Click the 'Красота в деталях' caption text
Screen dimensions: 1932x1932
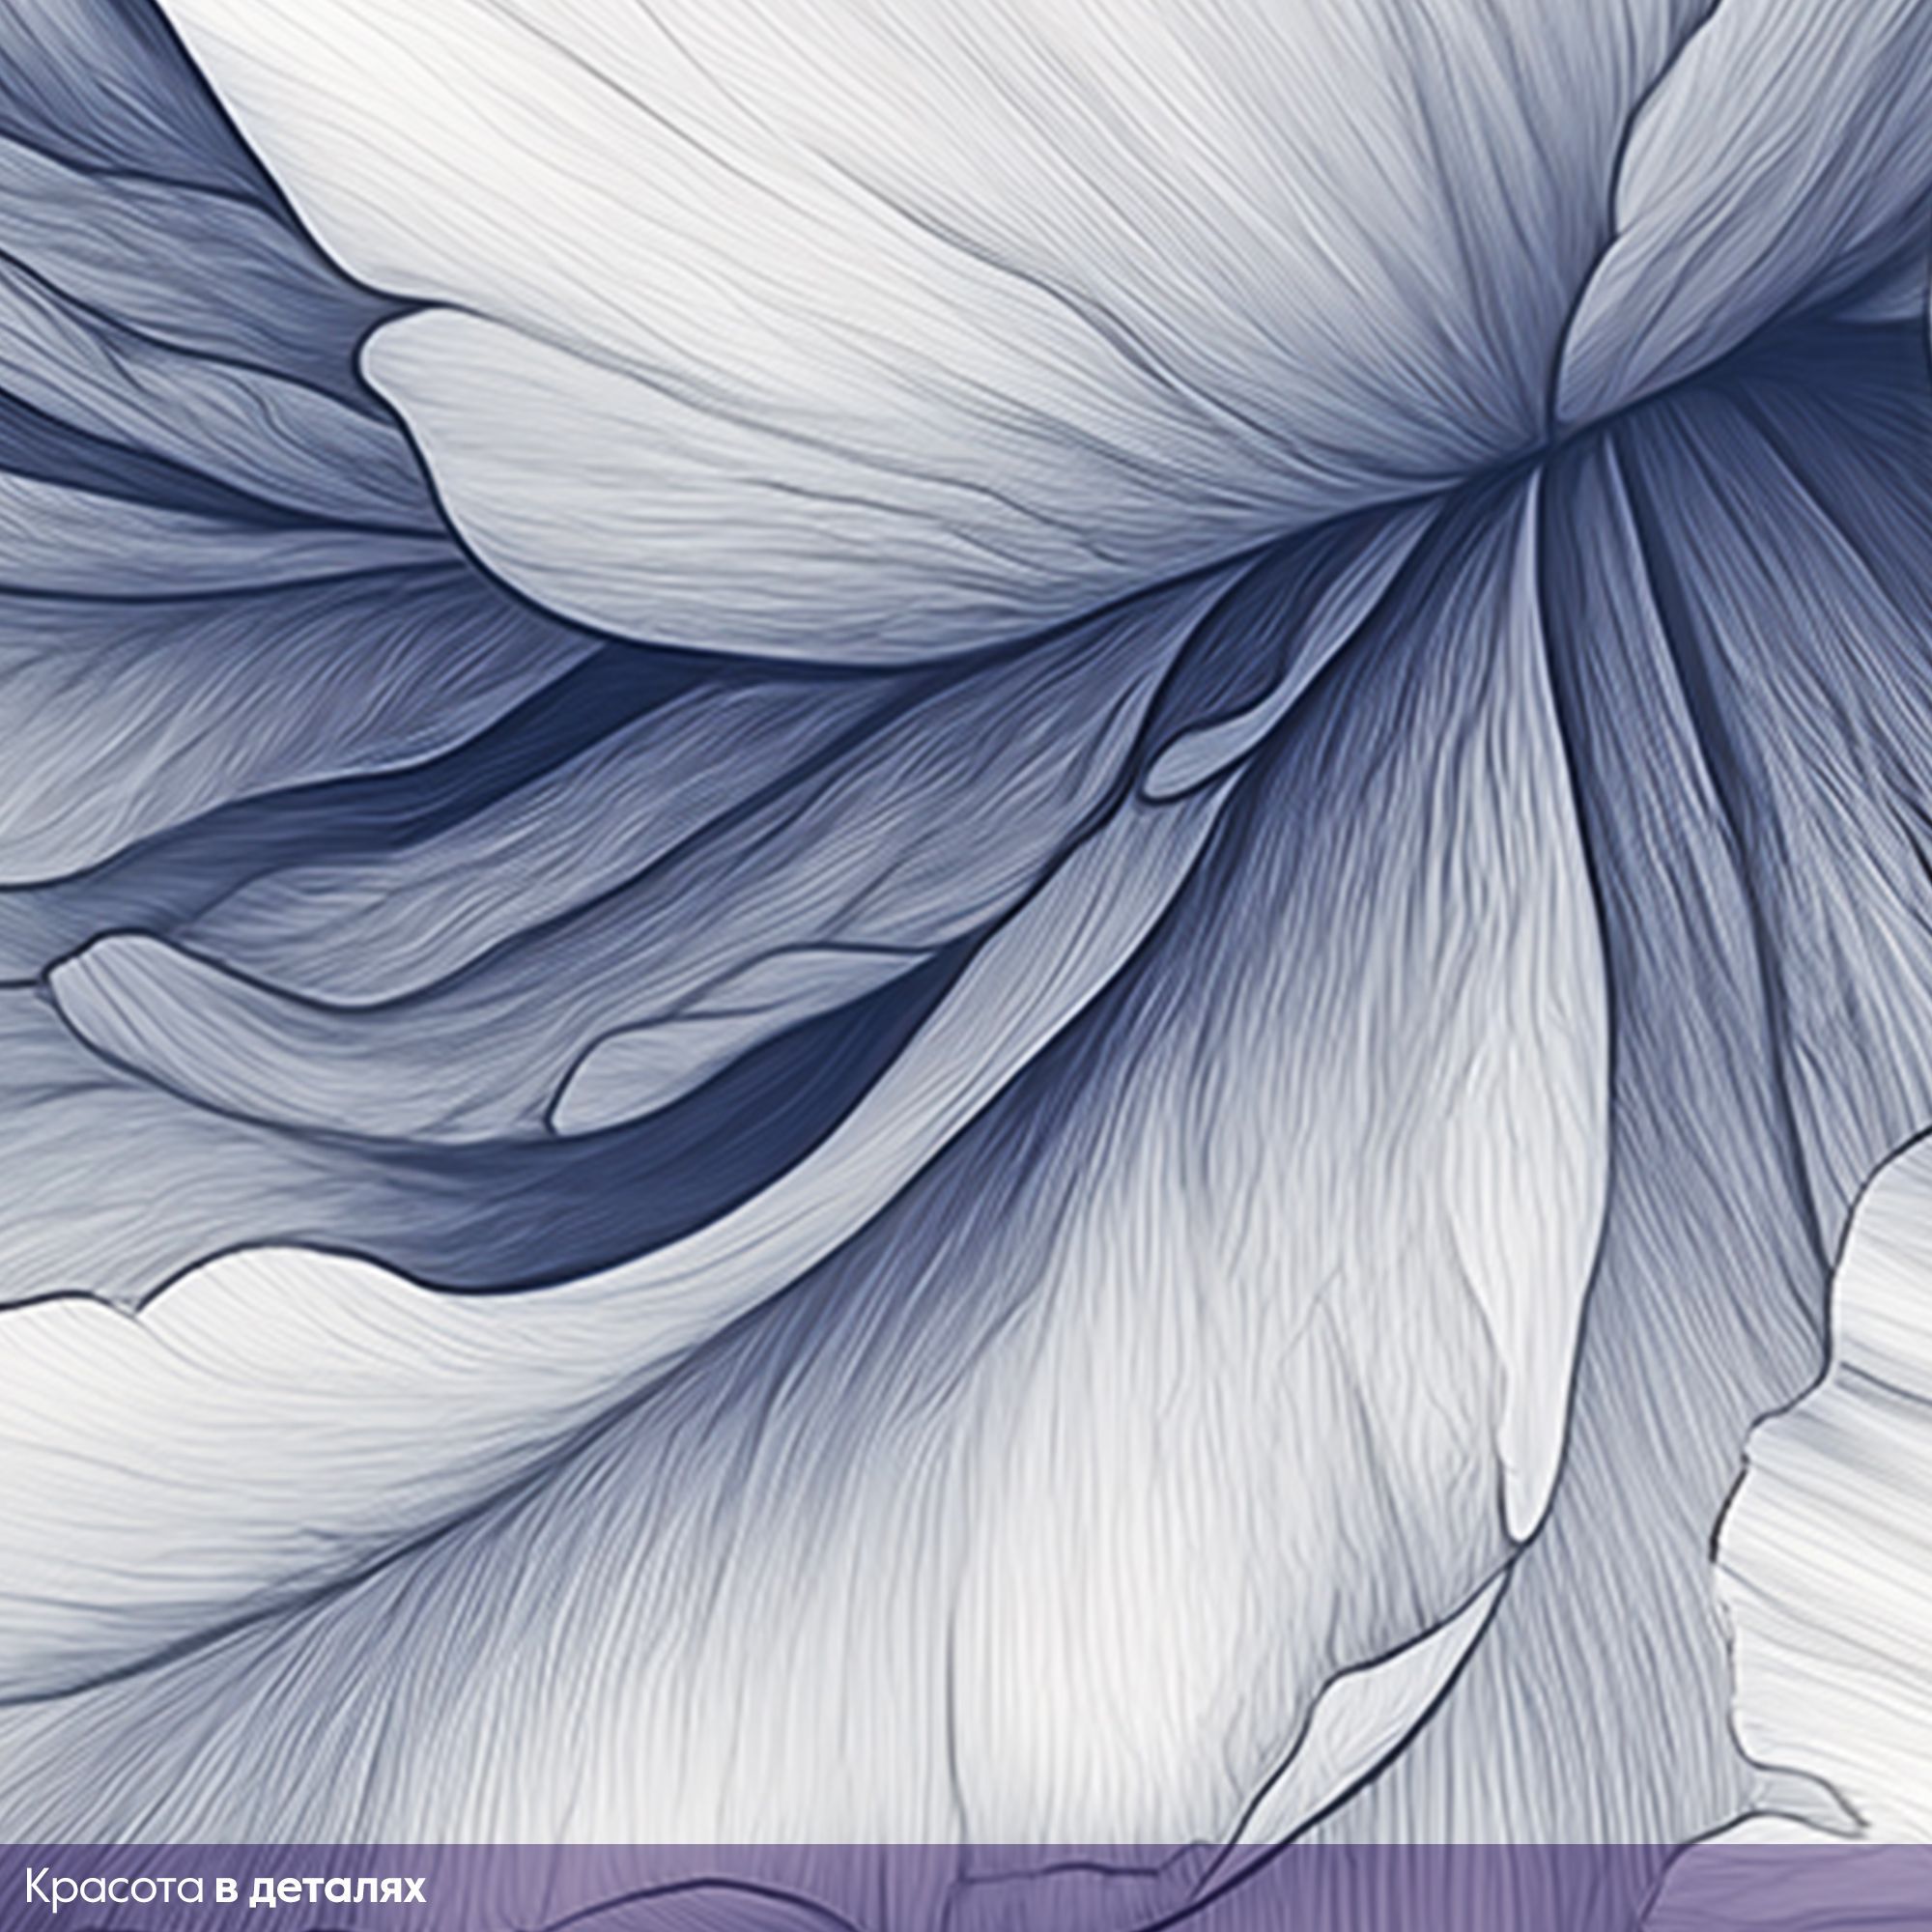tap(225, 1887)
